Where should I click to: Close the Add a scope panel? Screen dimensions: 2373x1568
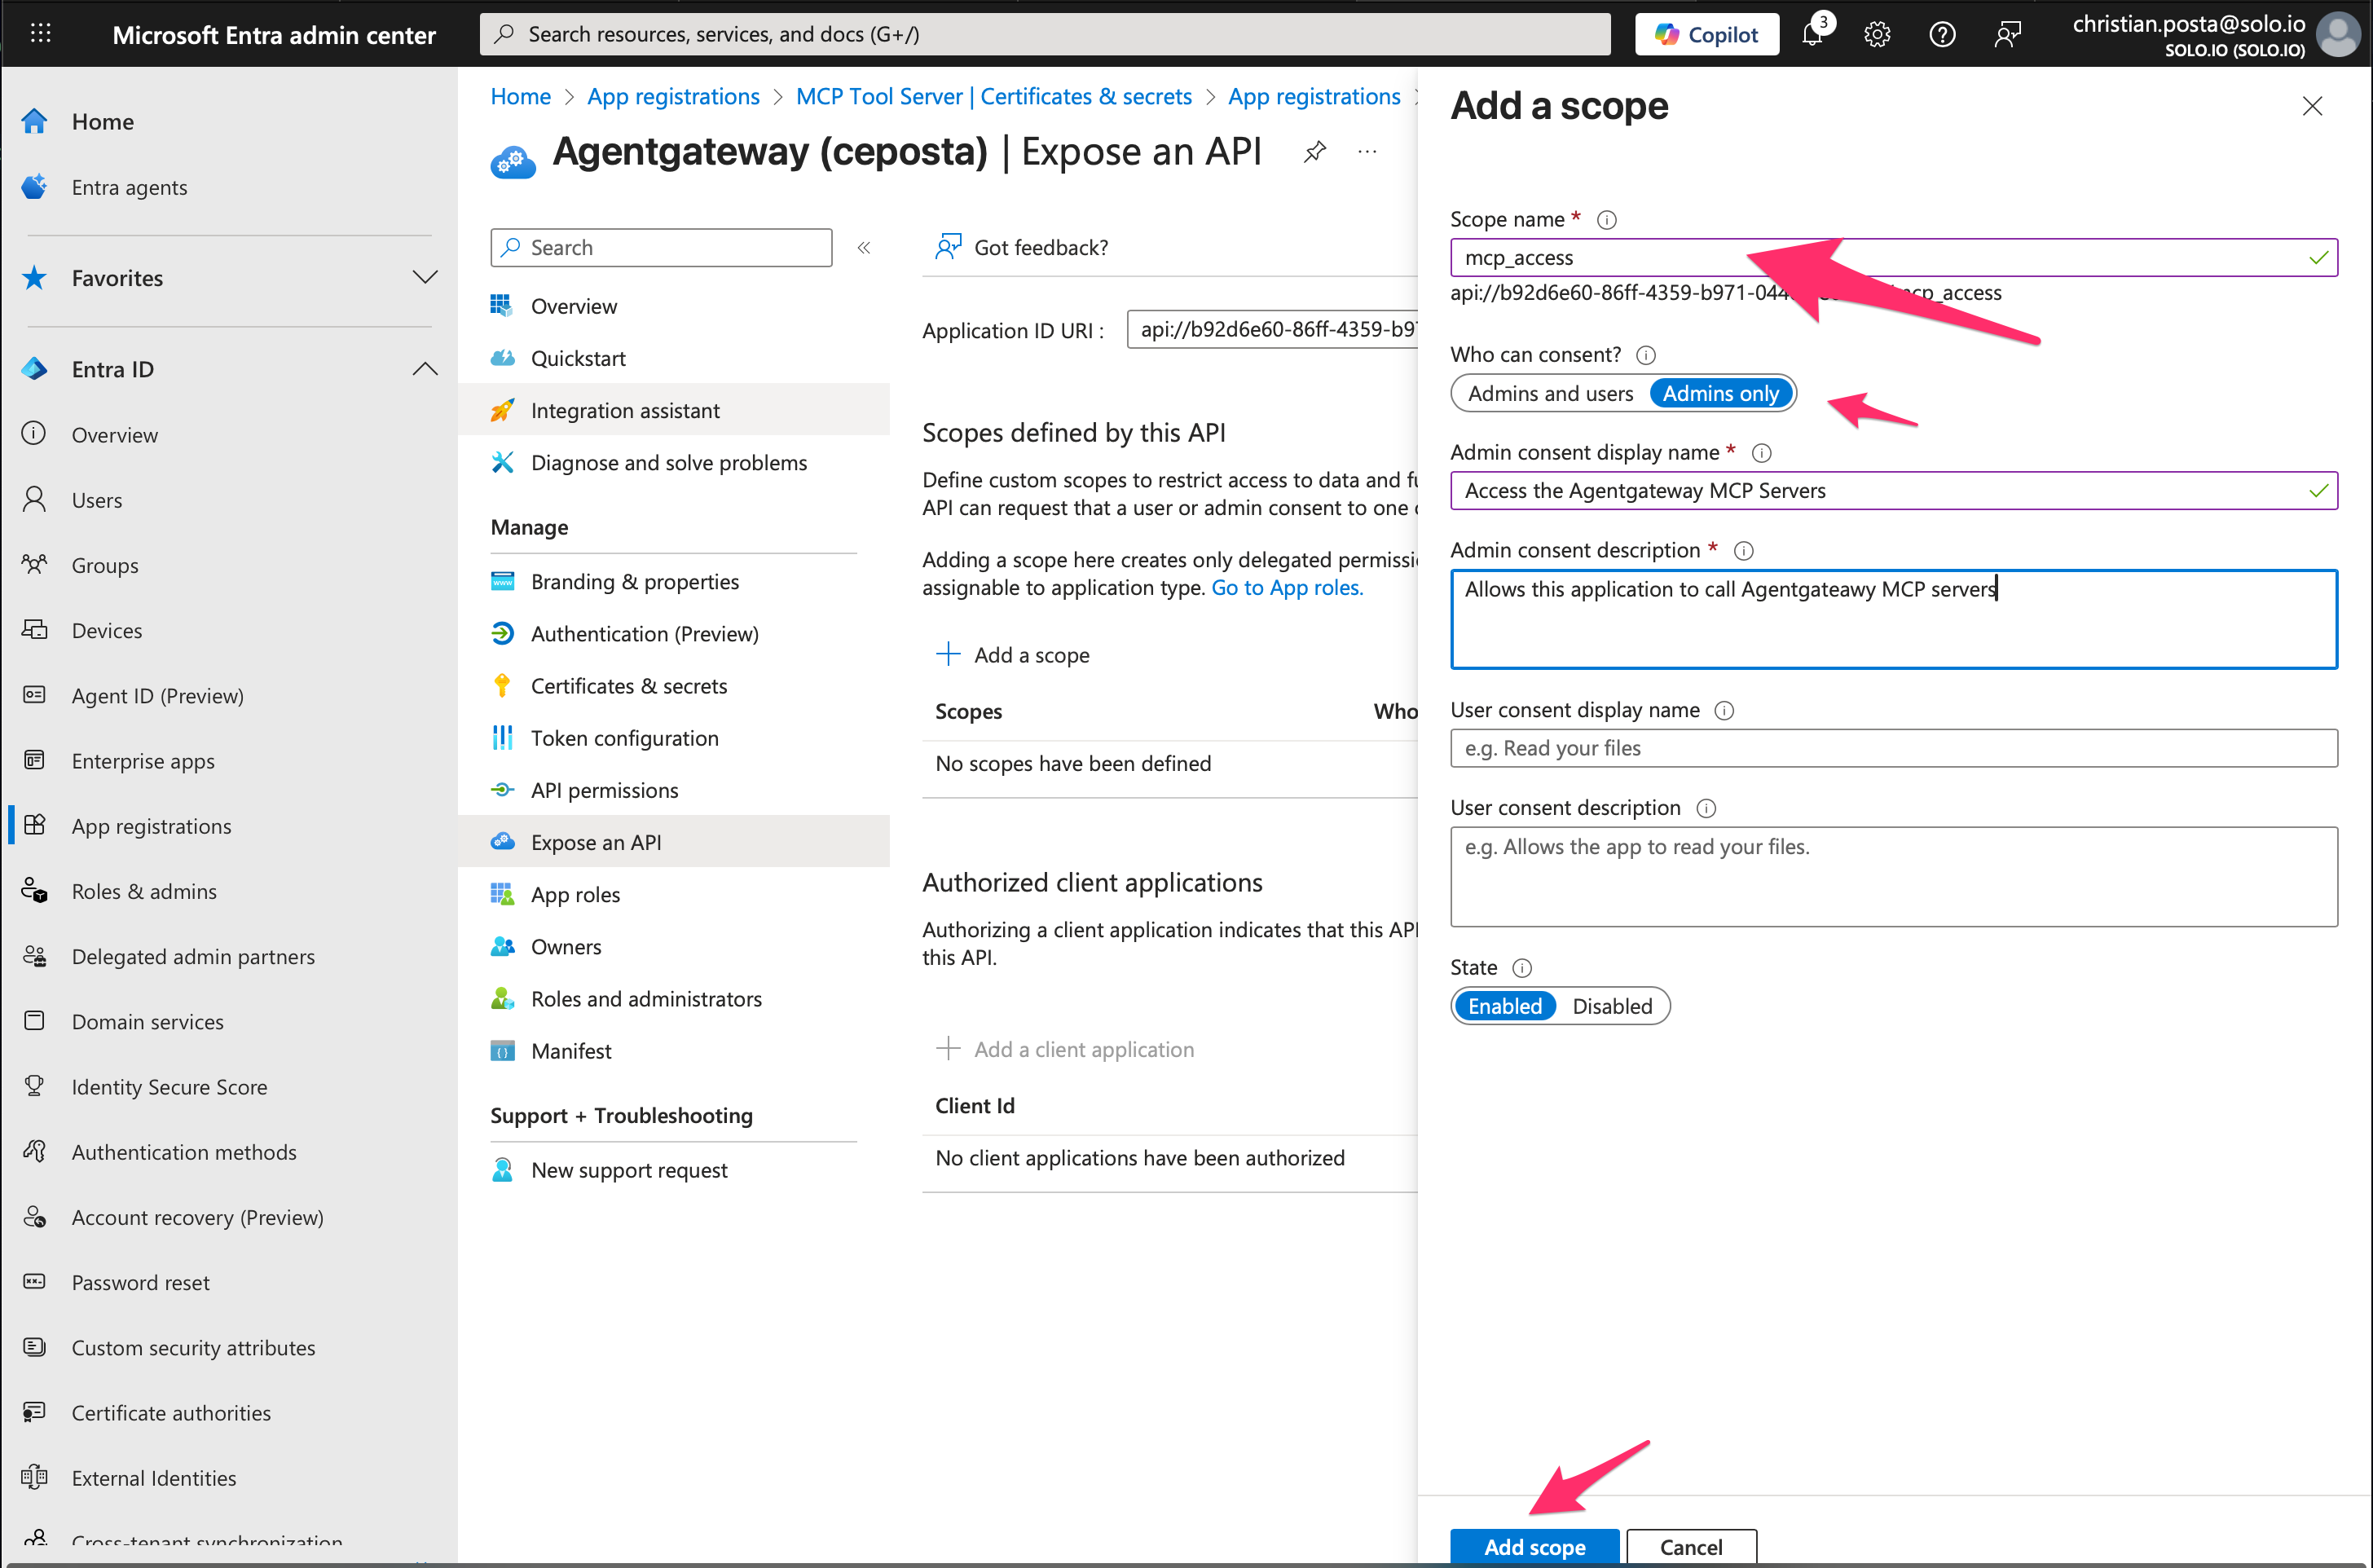(2312, 107)
